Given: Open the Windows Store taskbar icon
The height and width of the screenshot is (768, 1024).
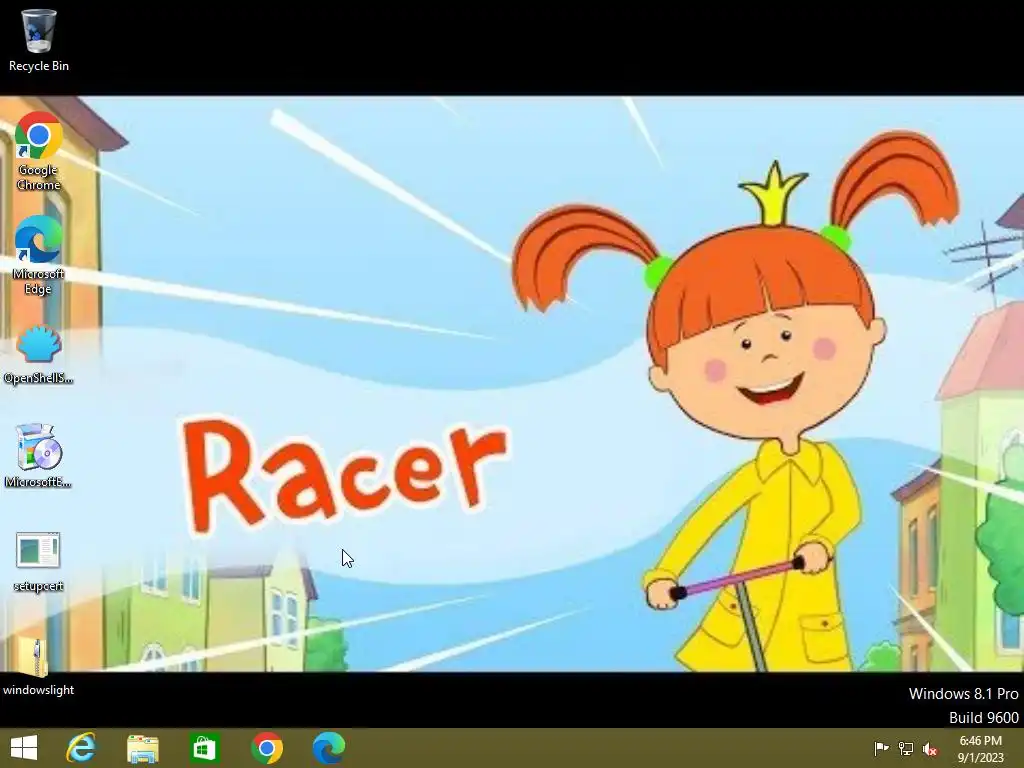Looking at the screenshot, I should pyautogui.click(x=204, y=748).
